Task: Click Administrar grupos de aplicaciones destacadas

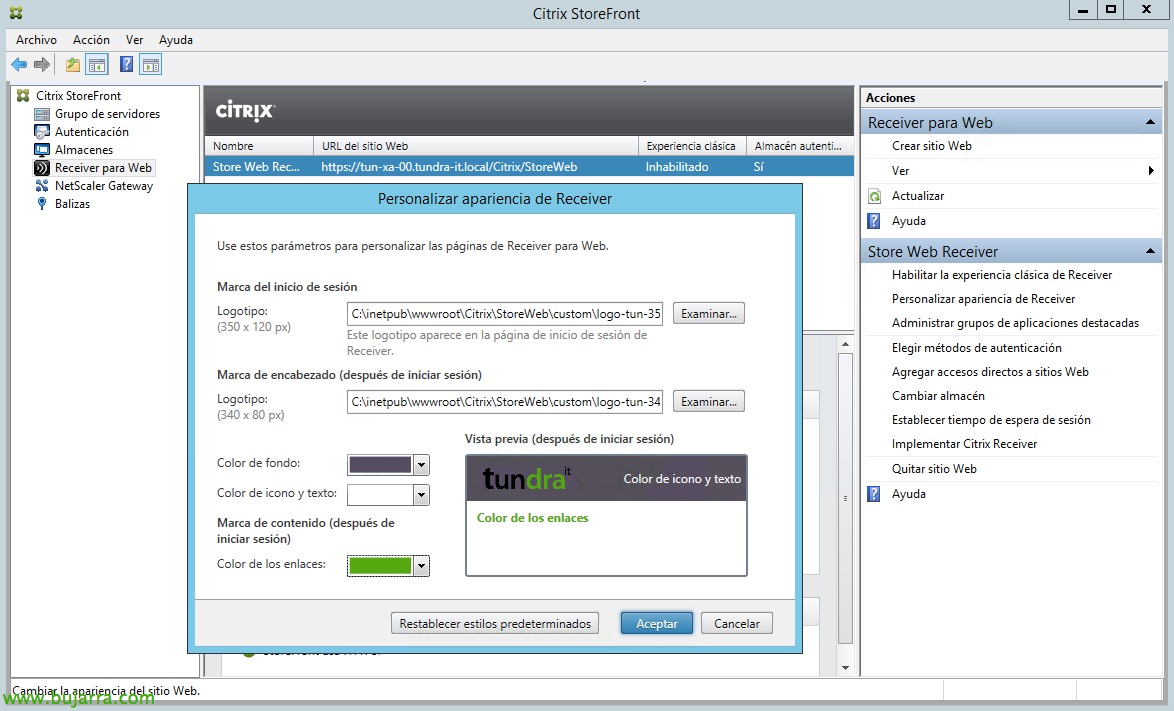Action: coord(1015,323)
